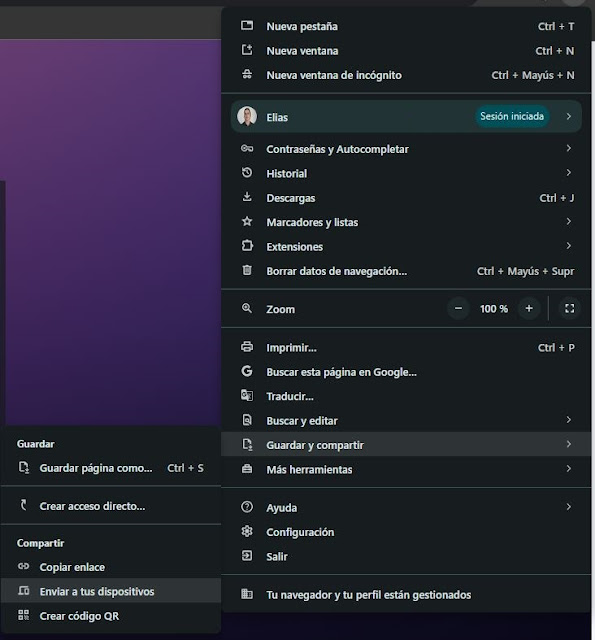Expand the Ayuda submenu arrow

[x=569, y=507]
